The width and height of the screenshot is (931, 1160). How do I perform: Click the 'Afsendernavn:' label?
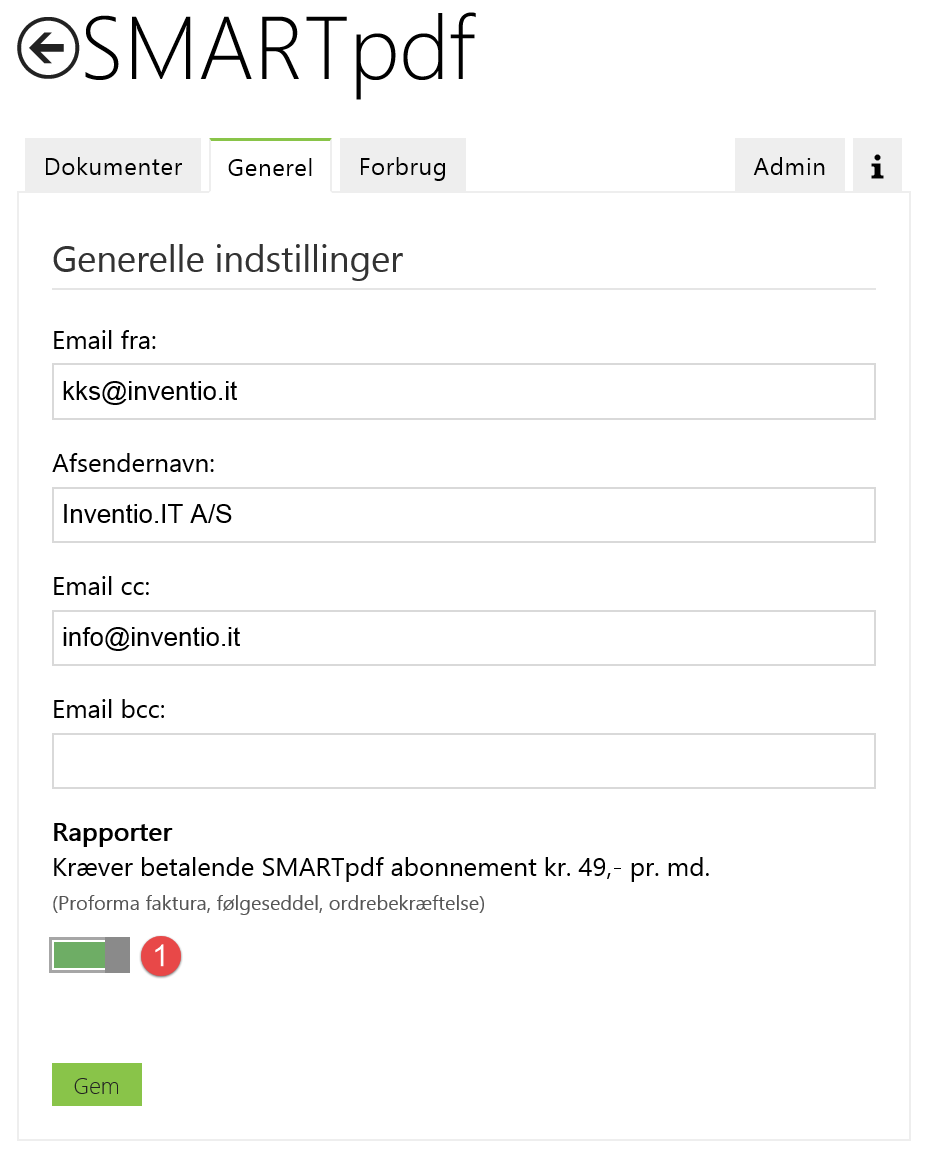point(134,464)
